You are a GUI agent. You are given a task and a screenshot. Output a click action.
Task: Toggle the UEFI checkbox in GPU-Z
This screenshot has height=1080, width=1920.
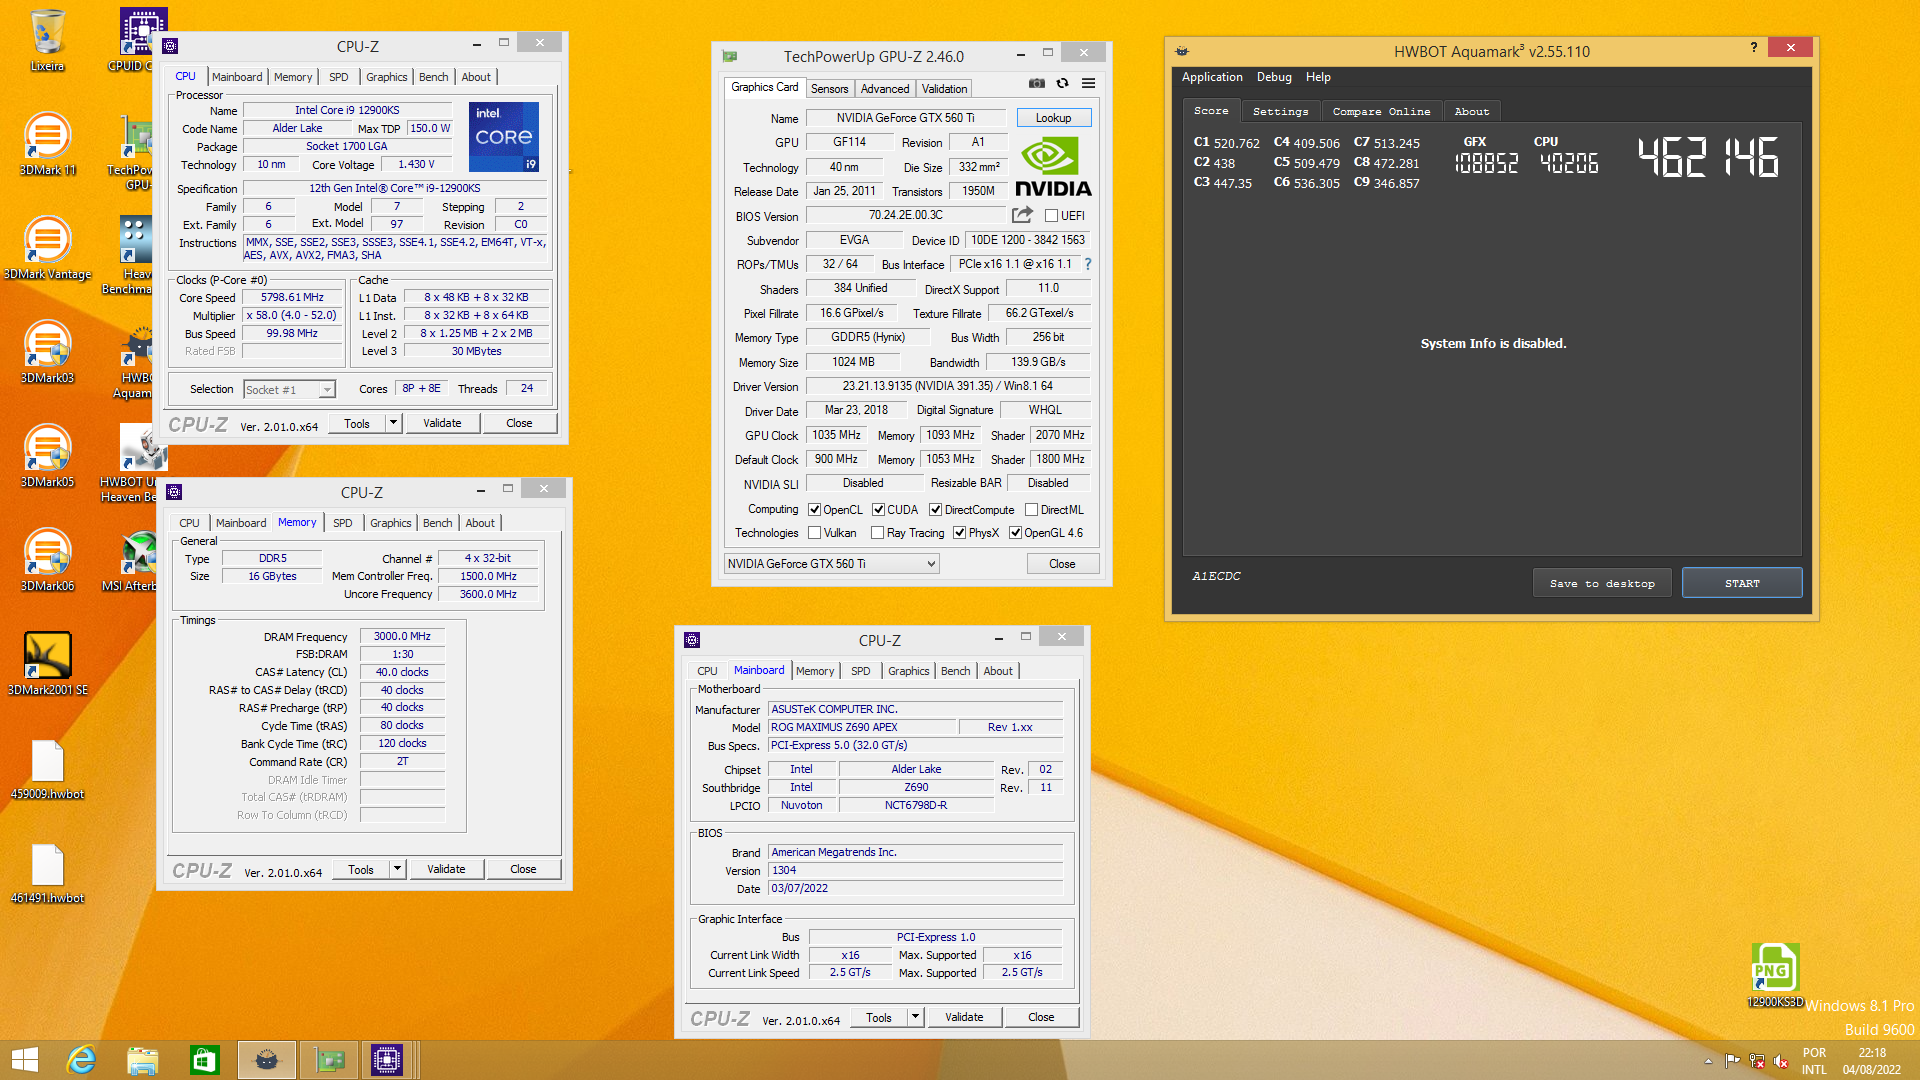(x=1052, y=216)
